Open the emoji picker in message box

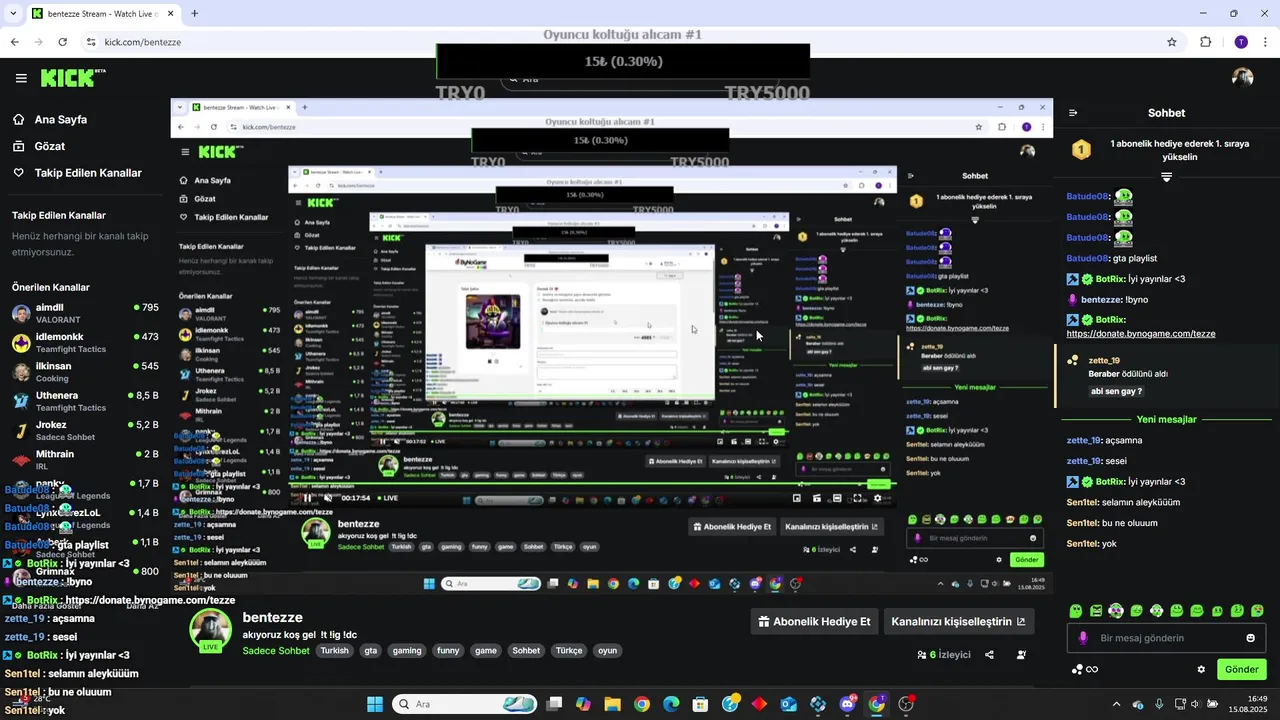point(1251,638)
